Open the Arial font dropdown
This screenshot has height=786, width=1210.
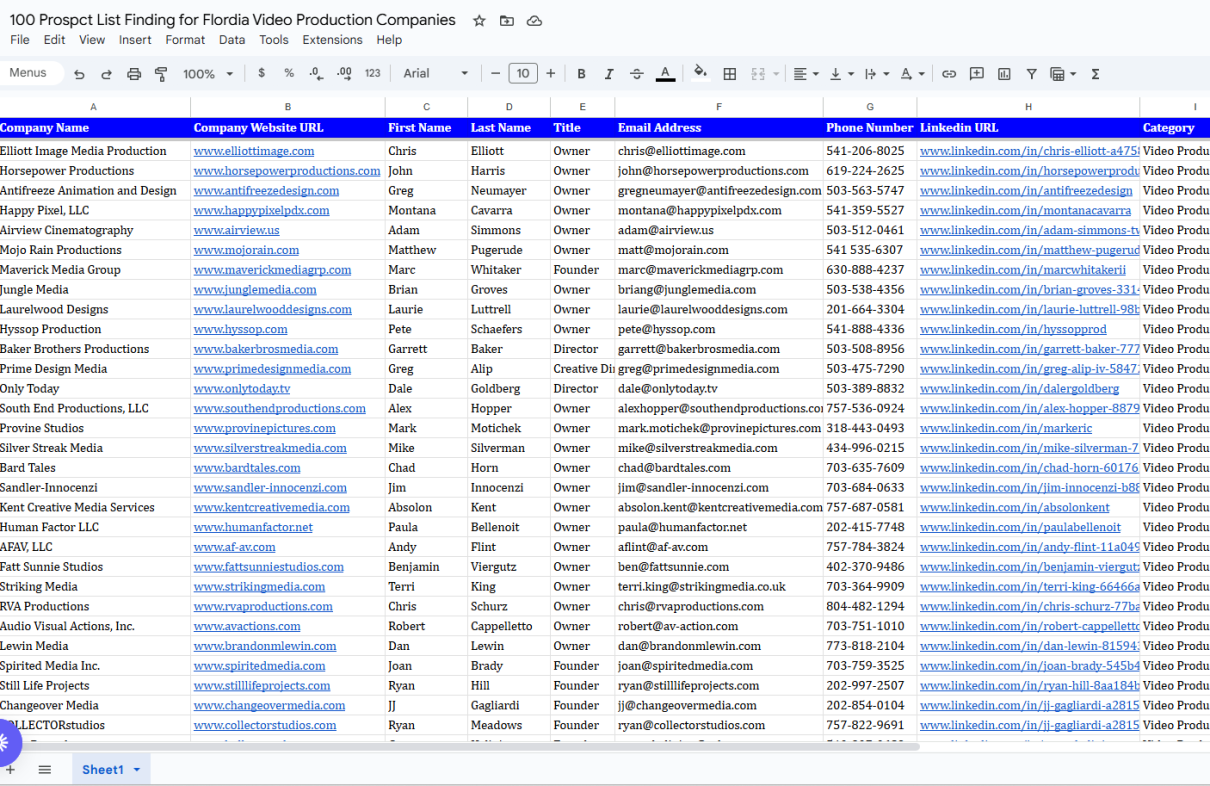tap(435, 73)
